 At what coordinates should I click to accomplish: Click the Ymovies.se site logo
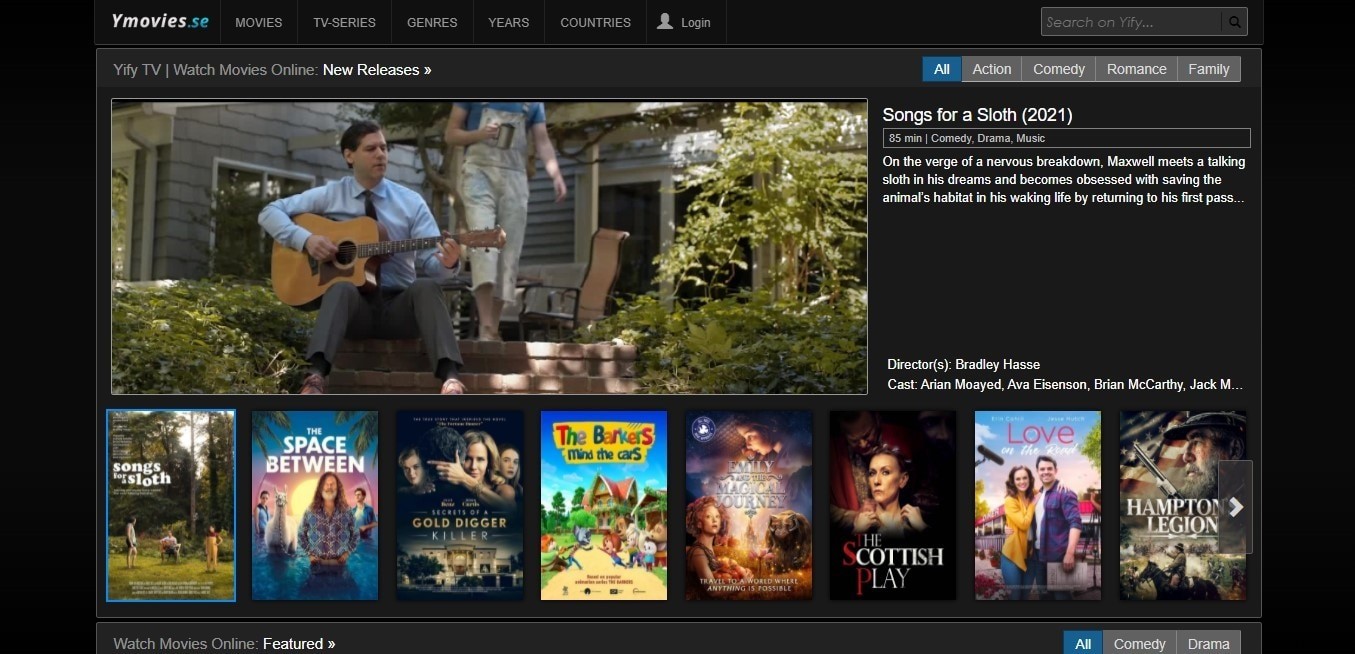click(158, 20)
